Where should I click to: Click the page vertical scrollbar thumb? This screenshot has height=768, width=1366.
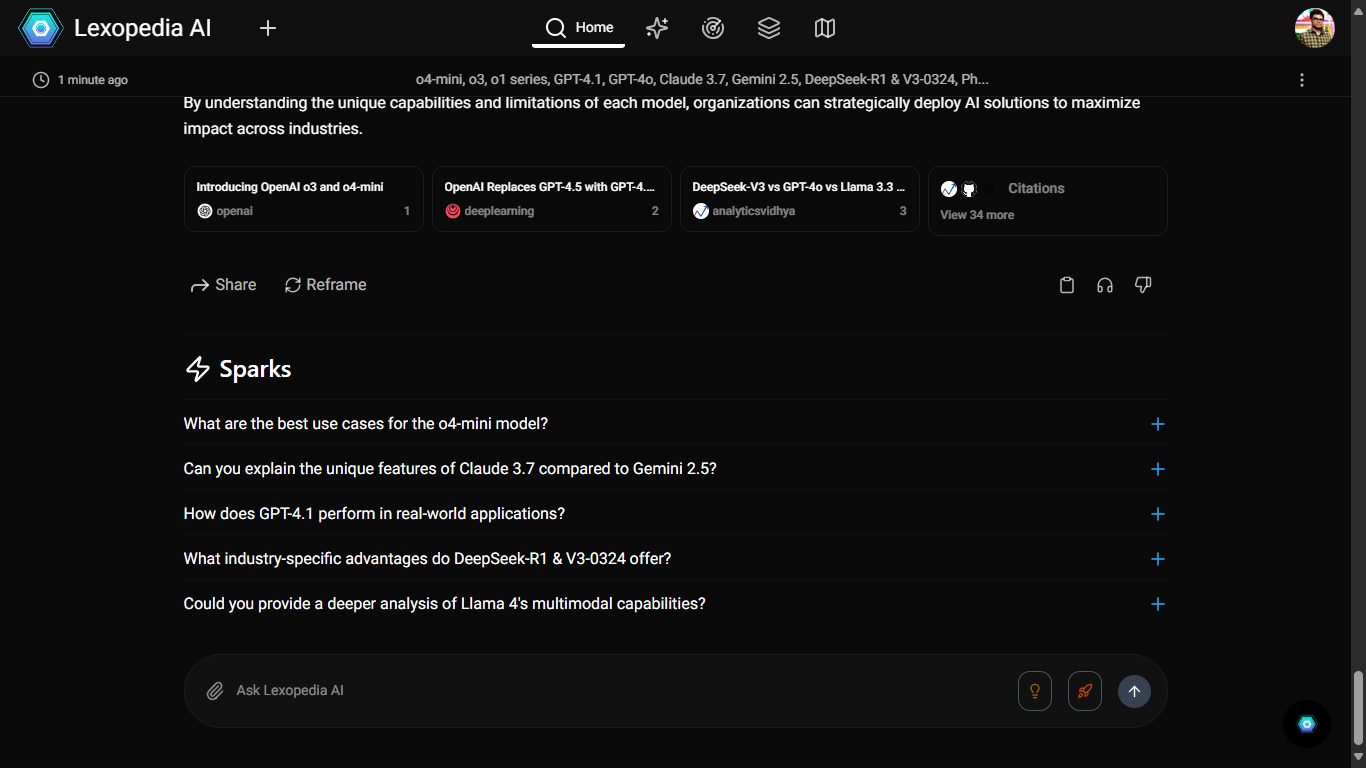click(x=1358, y=710)
